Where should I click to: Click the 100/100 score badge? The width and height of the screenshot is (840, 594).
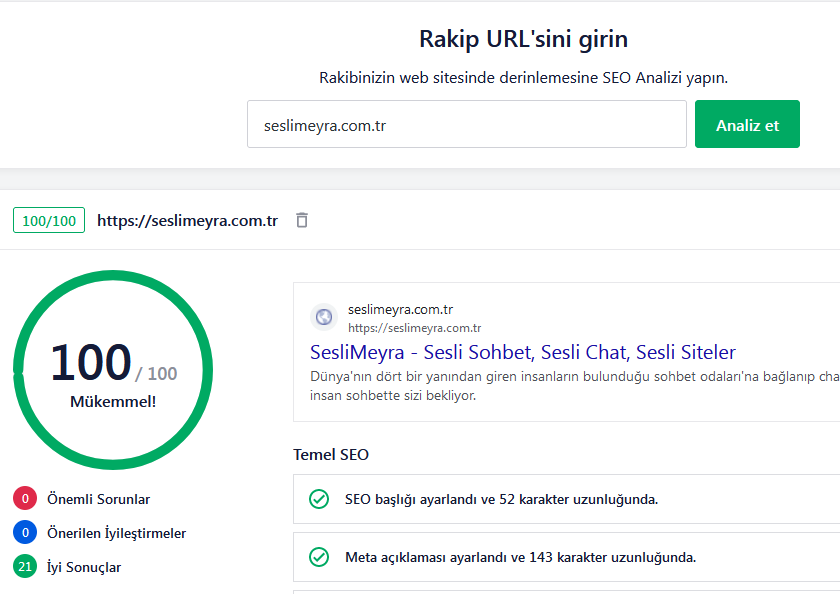pos(49,220)
